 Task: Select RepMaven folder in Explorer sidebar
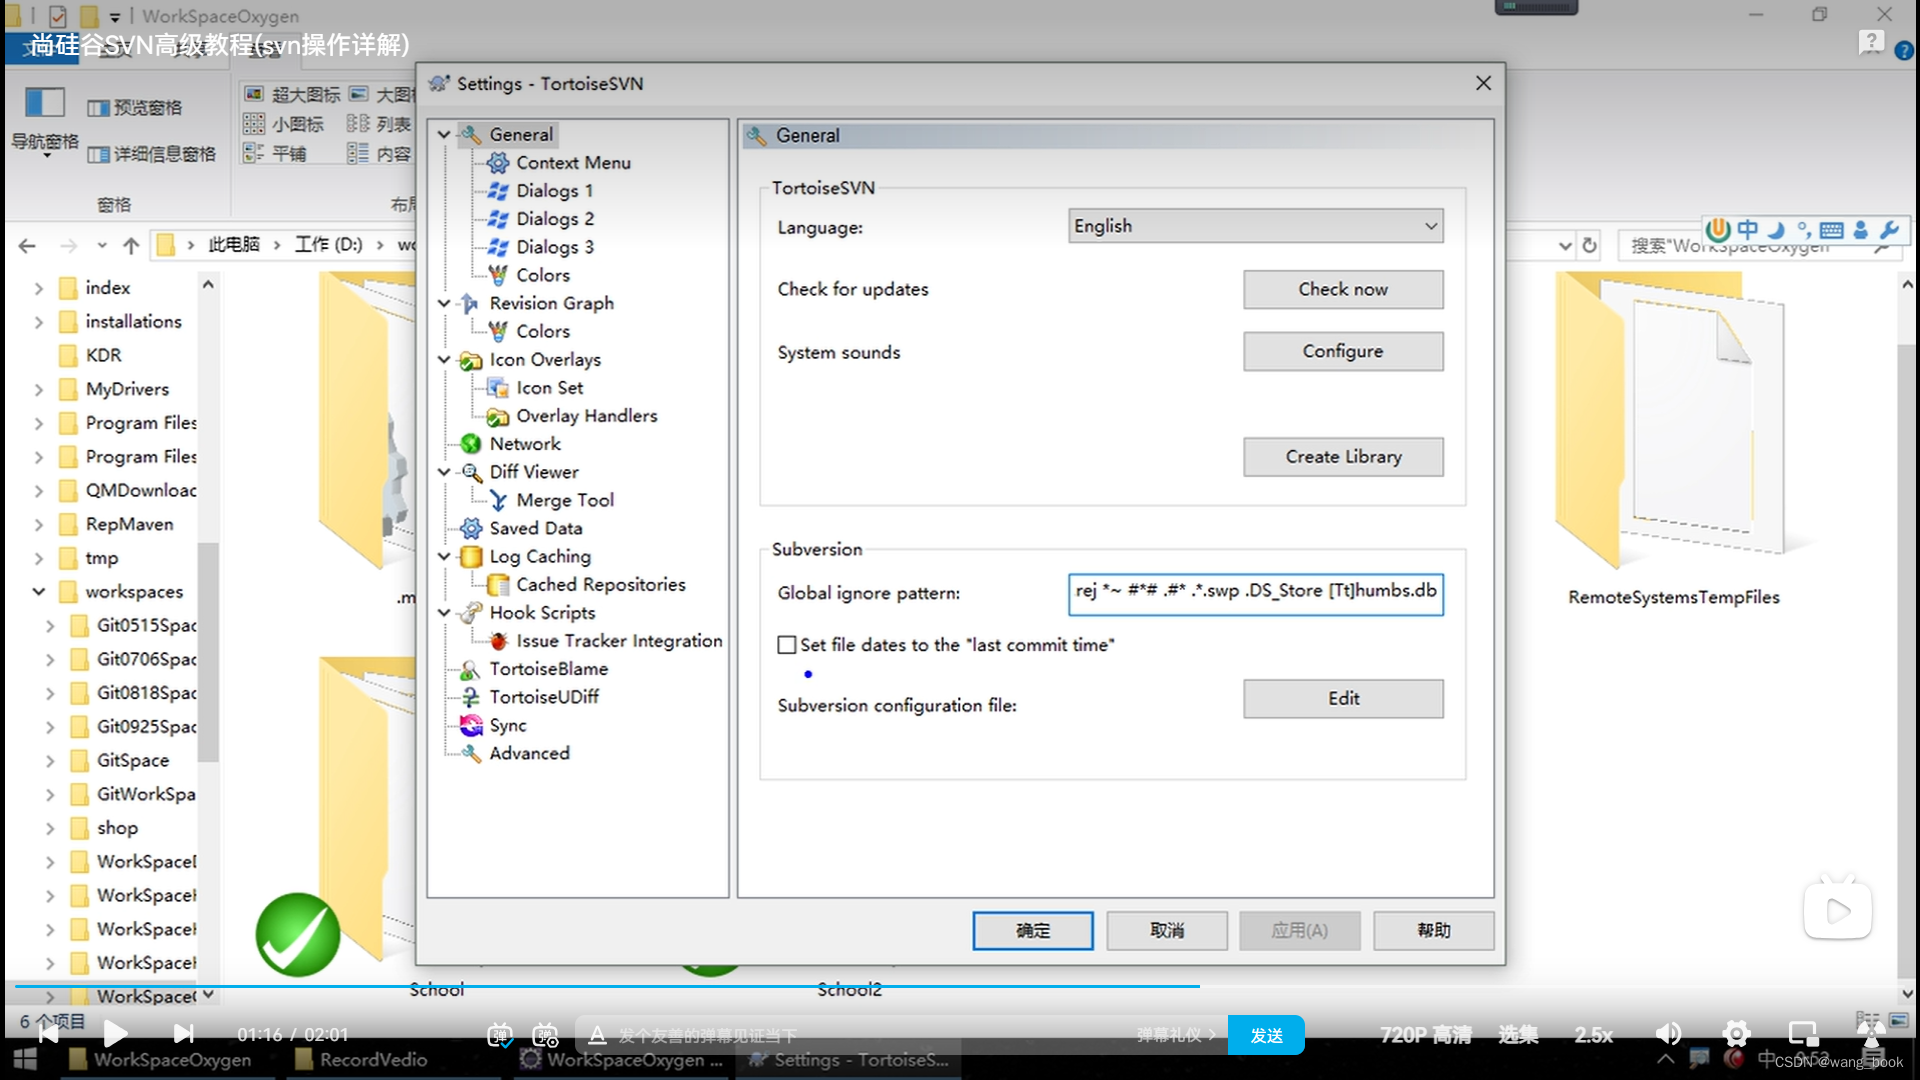click(128, 523)
